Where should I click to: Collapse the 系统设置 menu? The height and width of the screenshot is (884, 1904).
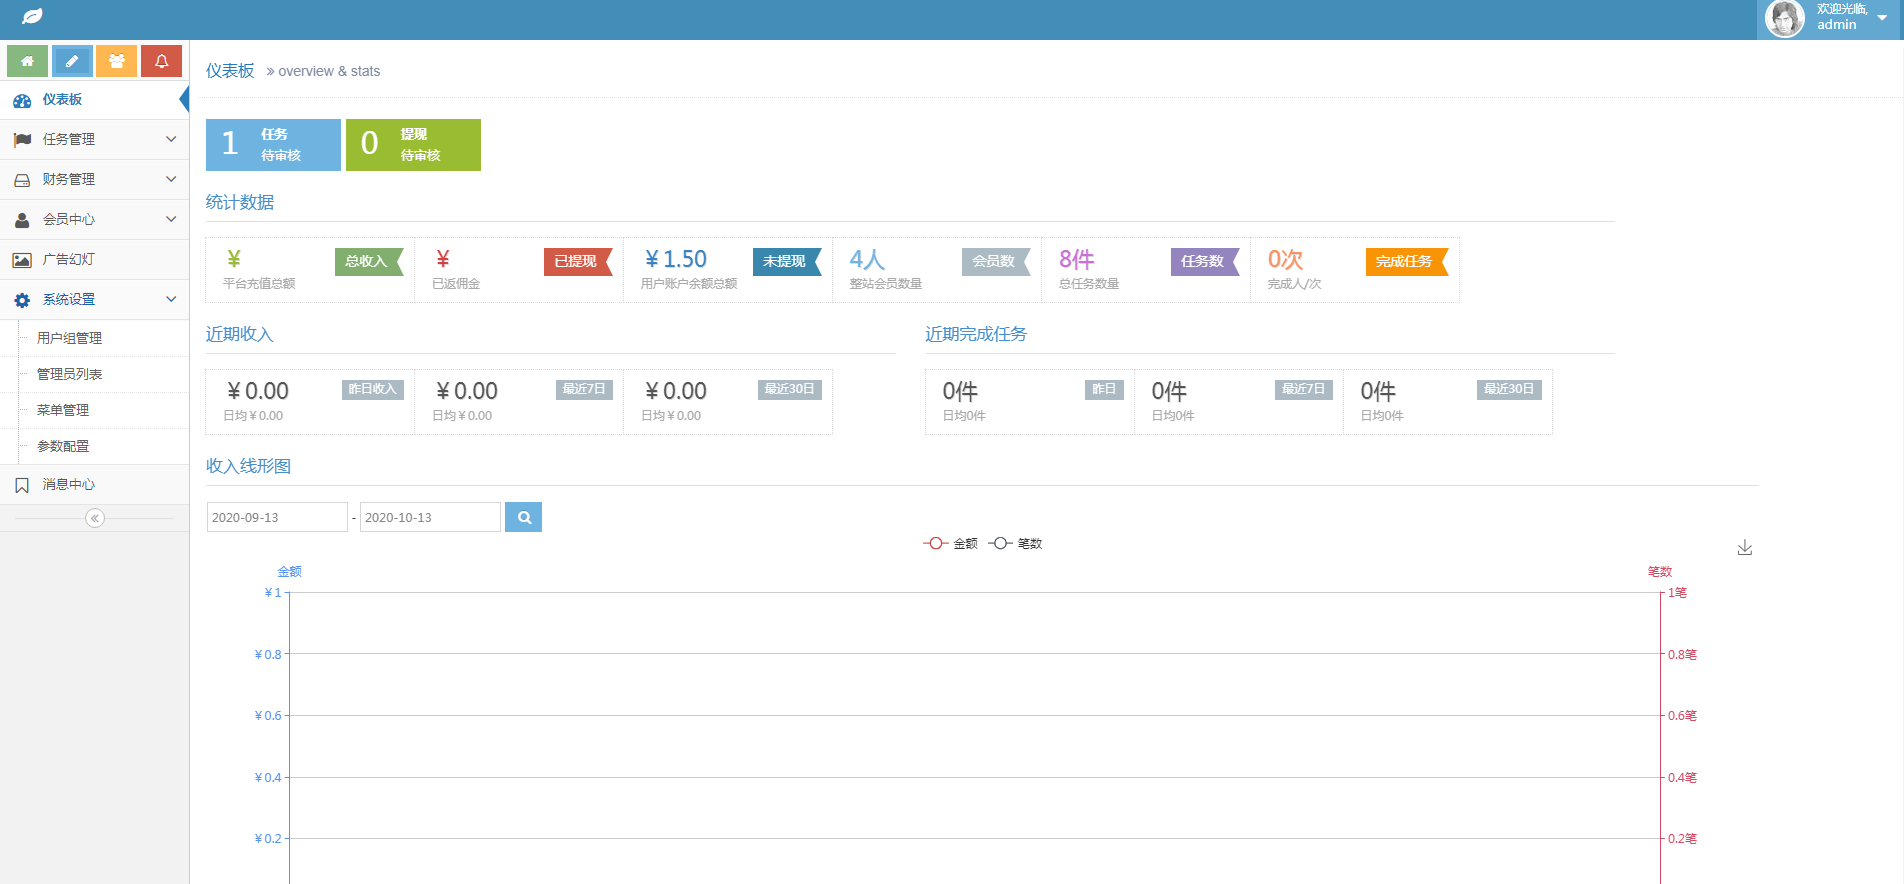pos(94,299)
